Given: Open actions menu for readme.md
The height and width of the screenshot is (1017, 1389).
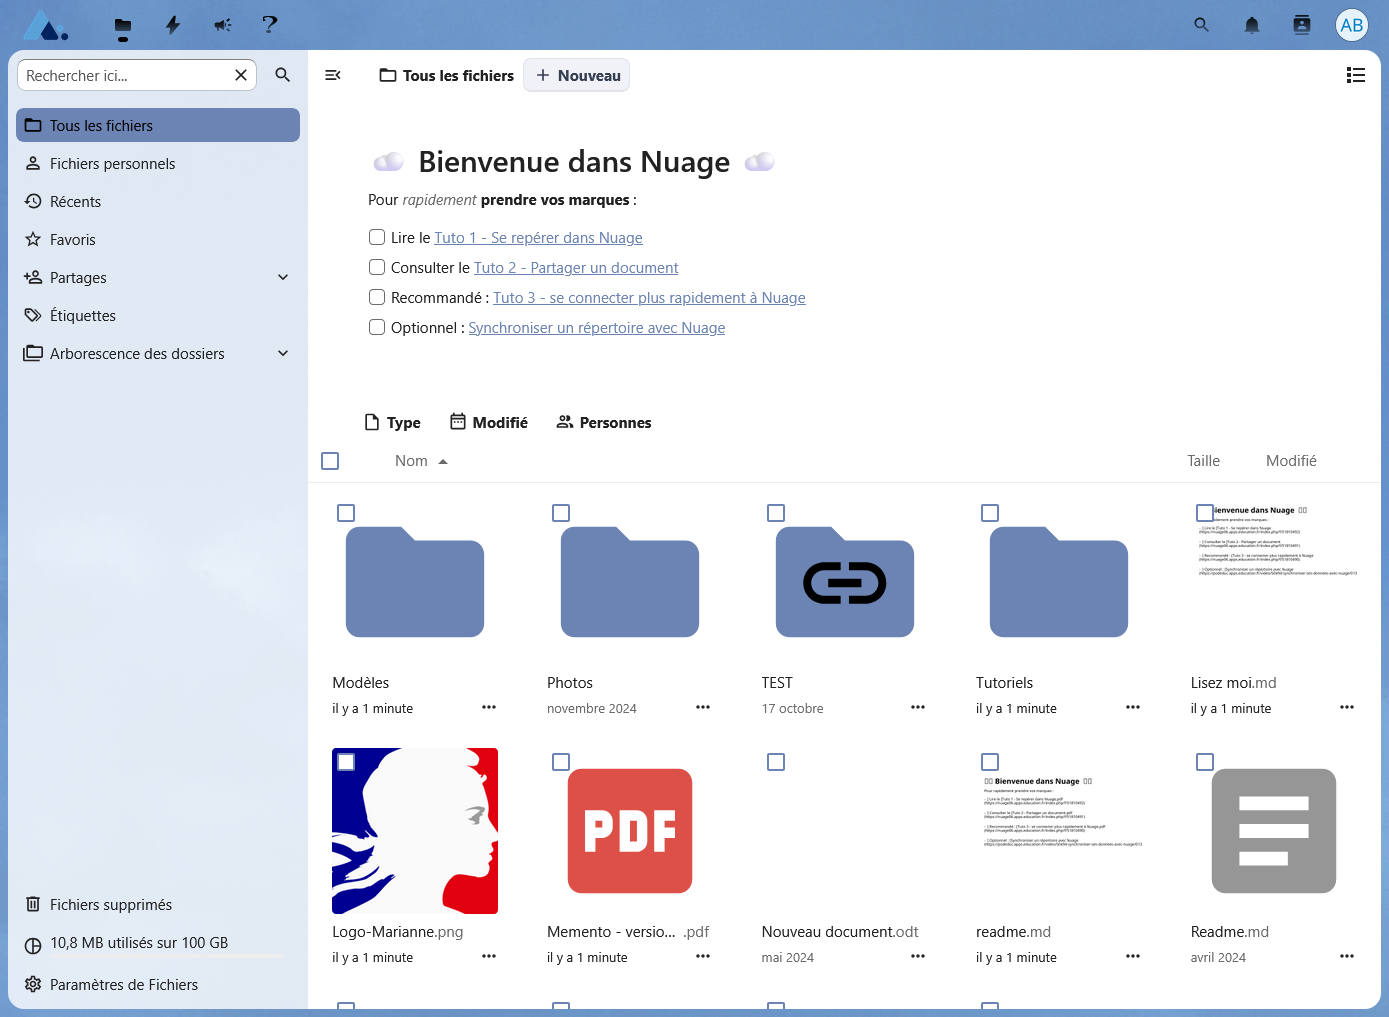Looking at the screenshot, I should click(1133, 956).
